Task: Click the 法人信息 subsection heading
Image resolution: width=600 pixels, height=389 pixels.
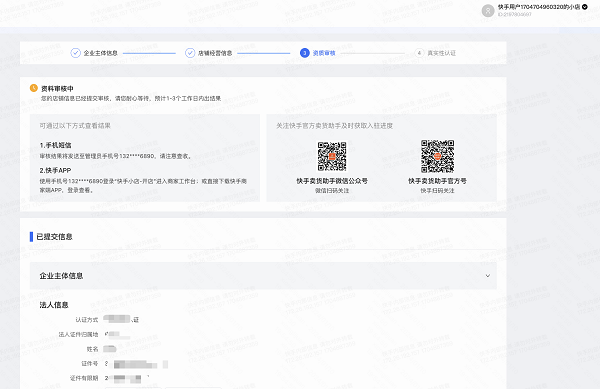Action: point(54,305)
